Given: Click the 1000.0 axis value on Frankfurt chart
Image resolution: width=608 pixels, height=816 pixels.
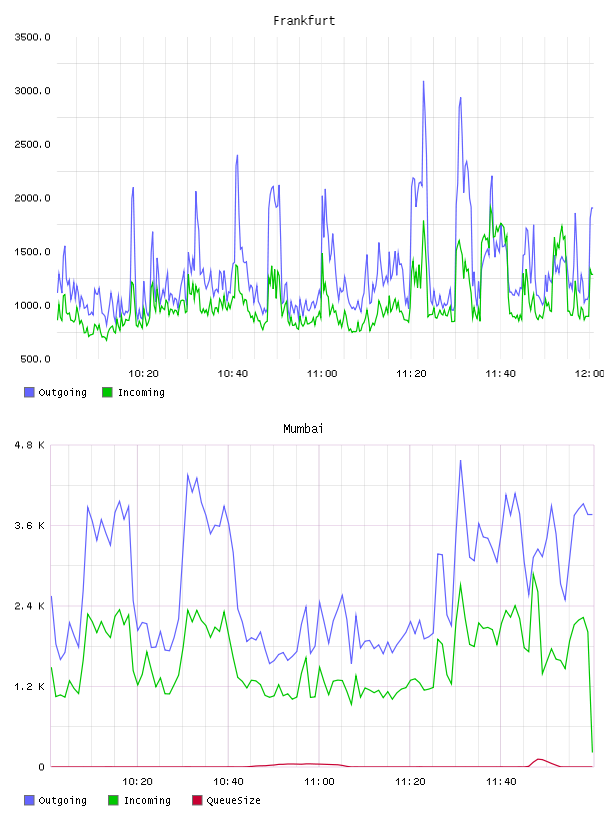Looking at the screenshot, I should [x=32, y=305].
